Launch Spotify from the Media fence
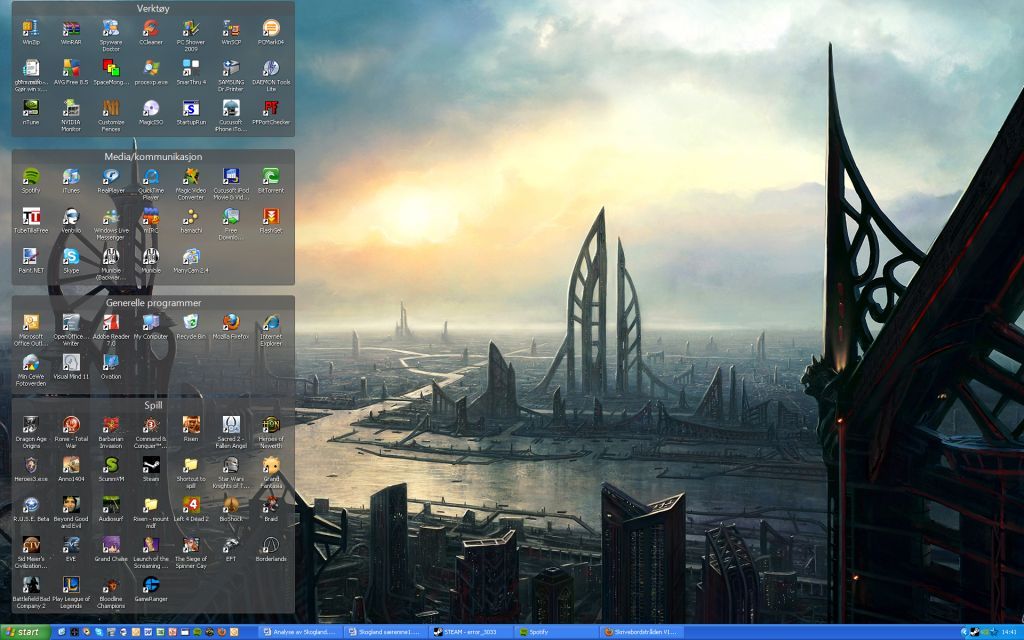This screenshot has height=640, width=1024. (31, 181)
